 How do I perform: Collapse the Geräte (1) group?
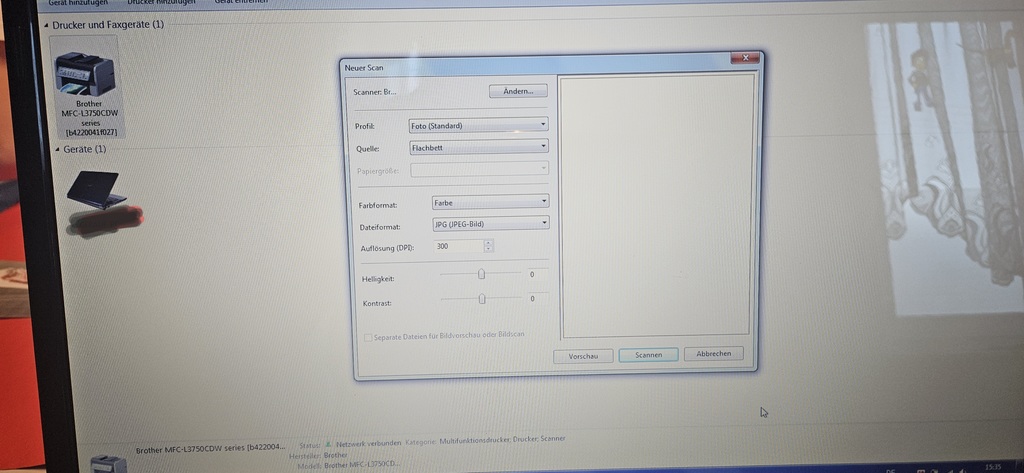click(57, 150)
